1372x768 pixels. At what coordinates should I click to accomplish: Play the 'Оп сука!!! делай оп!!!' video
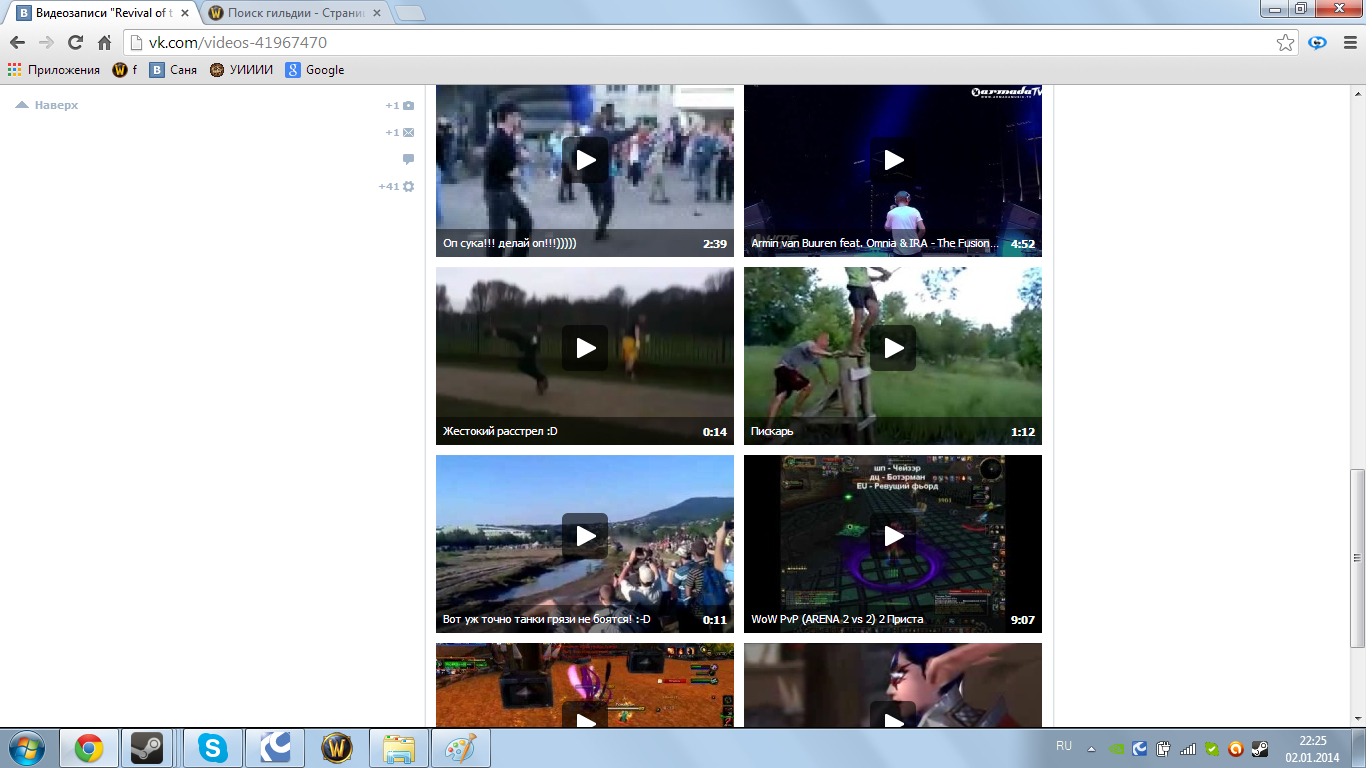[585, 160]
